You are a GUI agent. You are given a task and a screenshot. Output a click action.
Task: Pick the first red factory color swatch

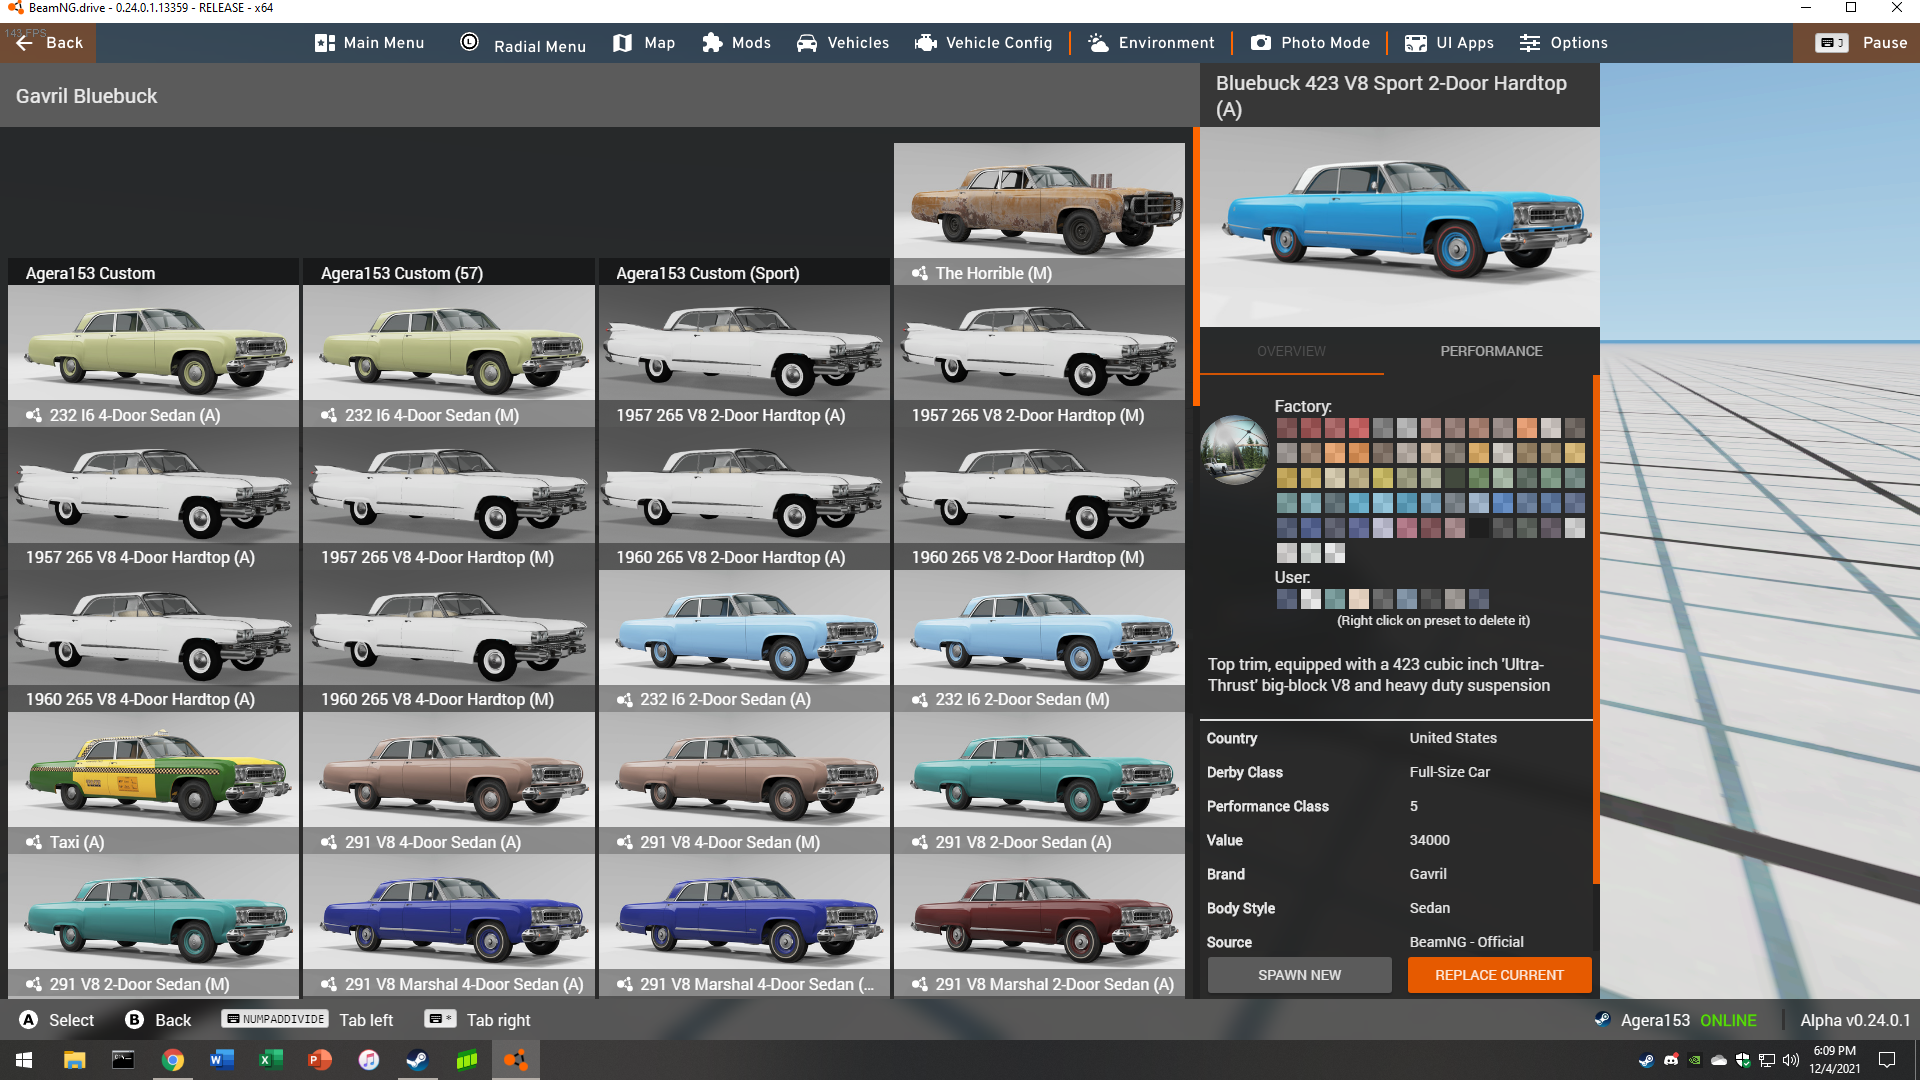point(1287,428)
